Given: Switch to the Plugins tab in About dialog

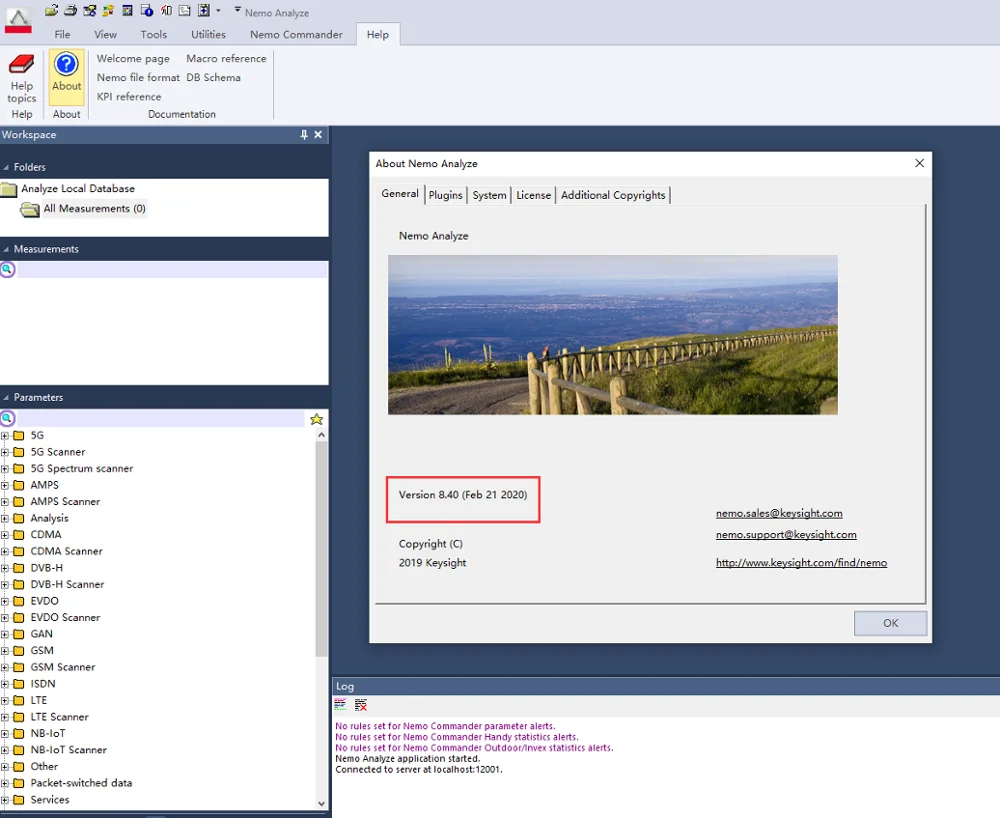Looking at the screenshot, I should 445,195.
